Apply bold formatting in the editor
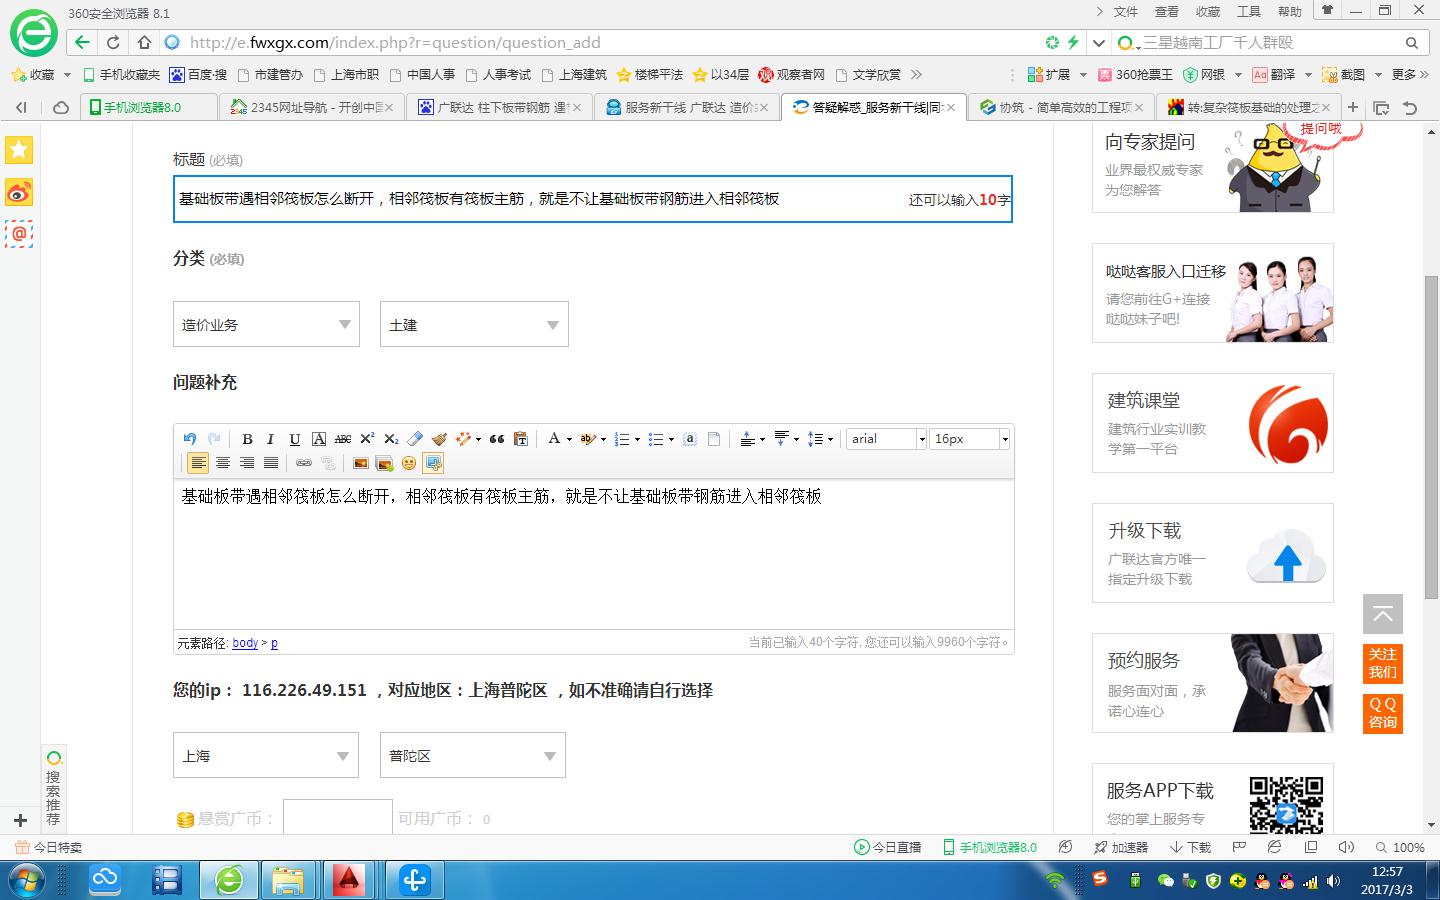 click(247, 439)
